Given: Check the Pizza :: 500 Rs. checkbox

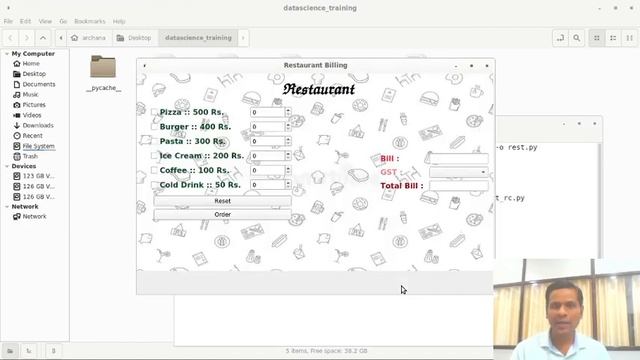Looking at the screenshot, I should click(154, 112).
